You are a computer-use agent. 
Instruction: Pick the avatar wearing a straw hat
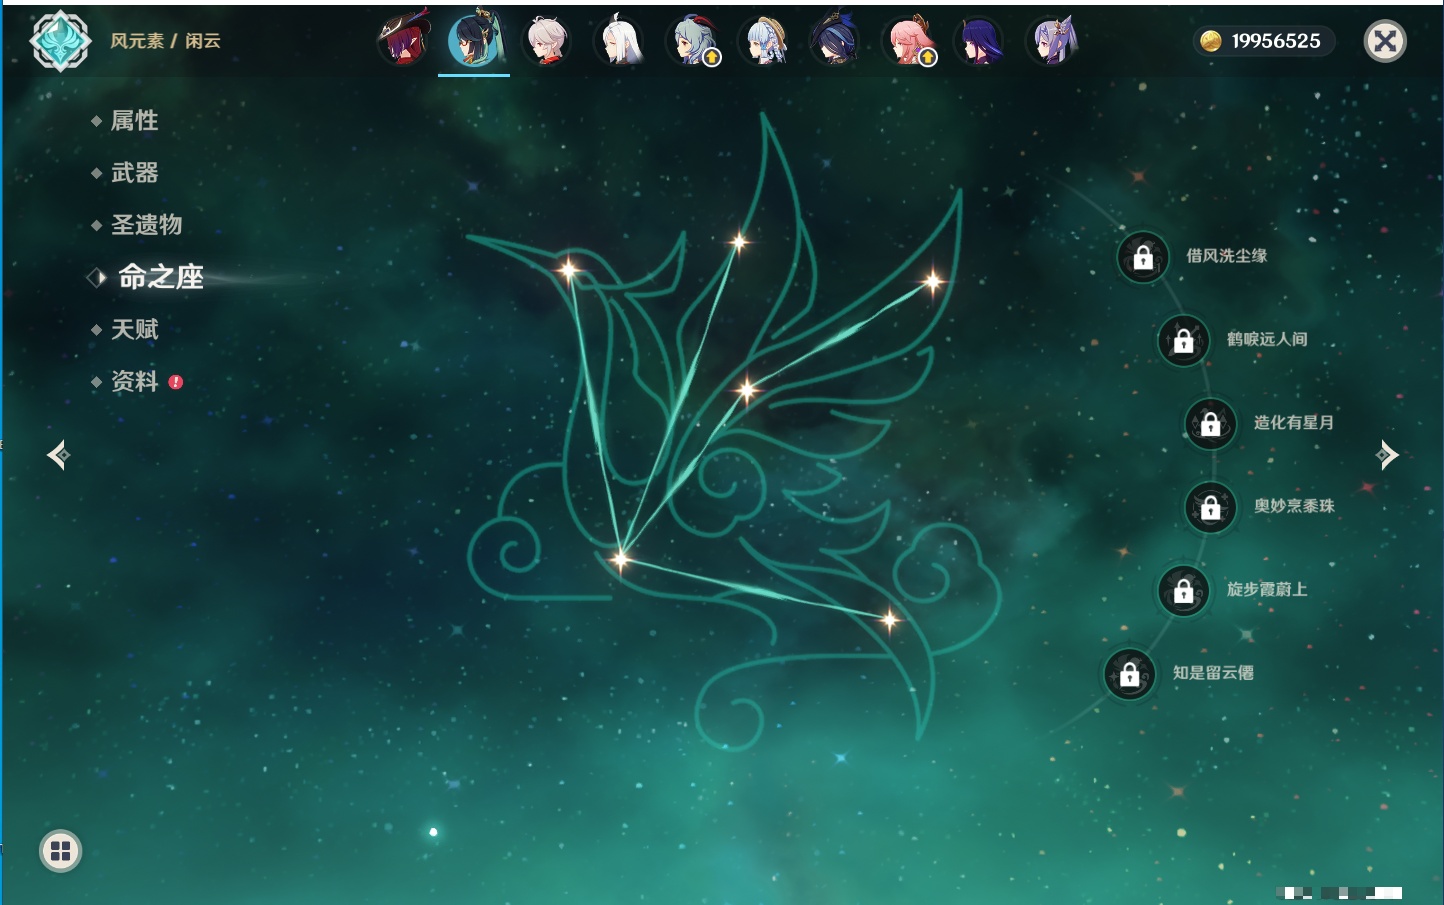click(763, 40)
